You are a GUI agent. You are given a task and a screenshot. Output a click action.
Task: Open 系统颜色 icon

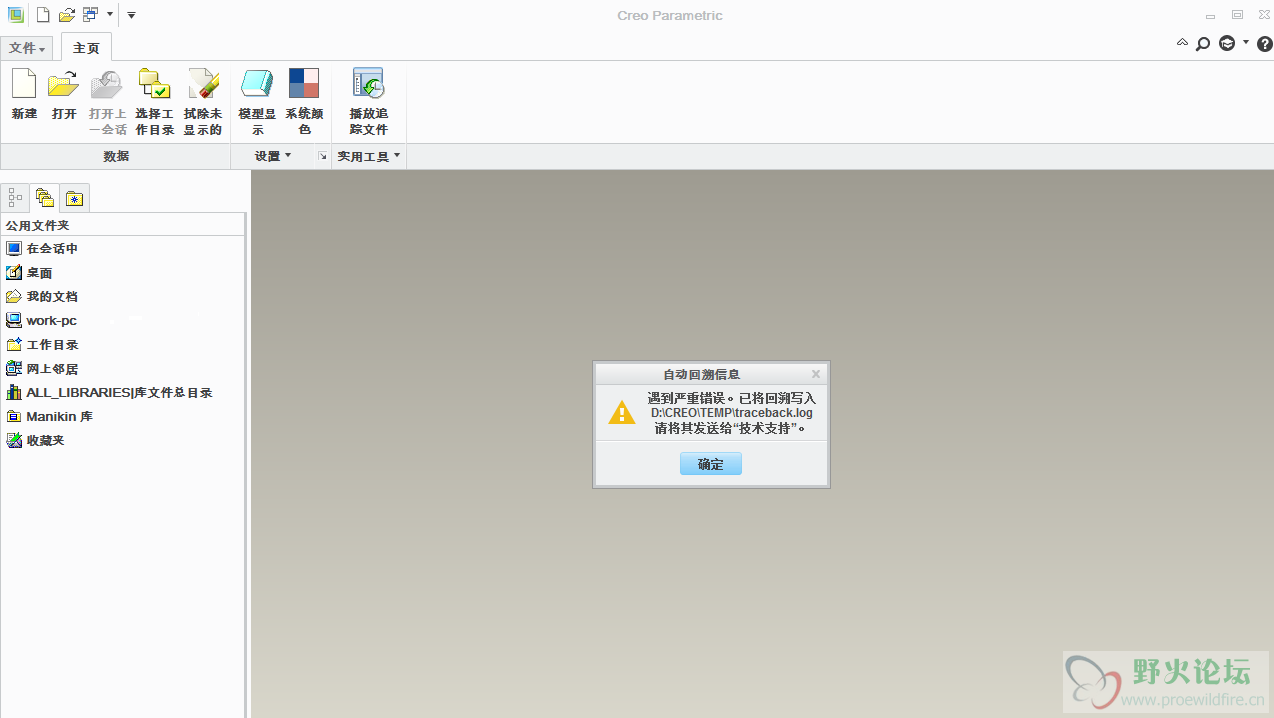click(304, 84)
